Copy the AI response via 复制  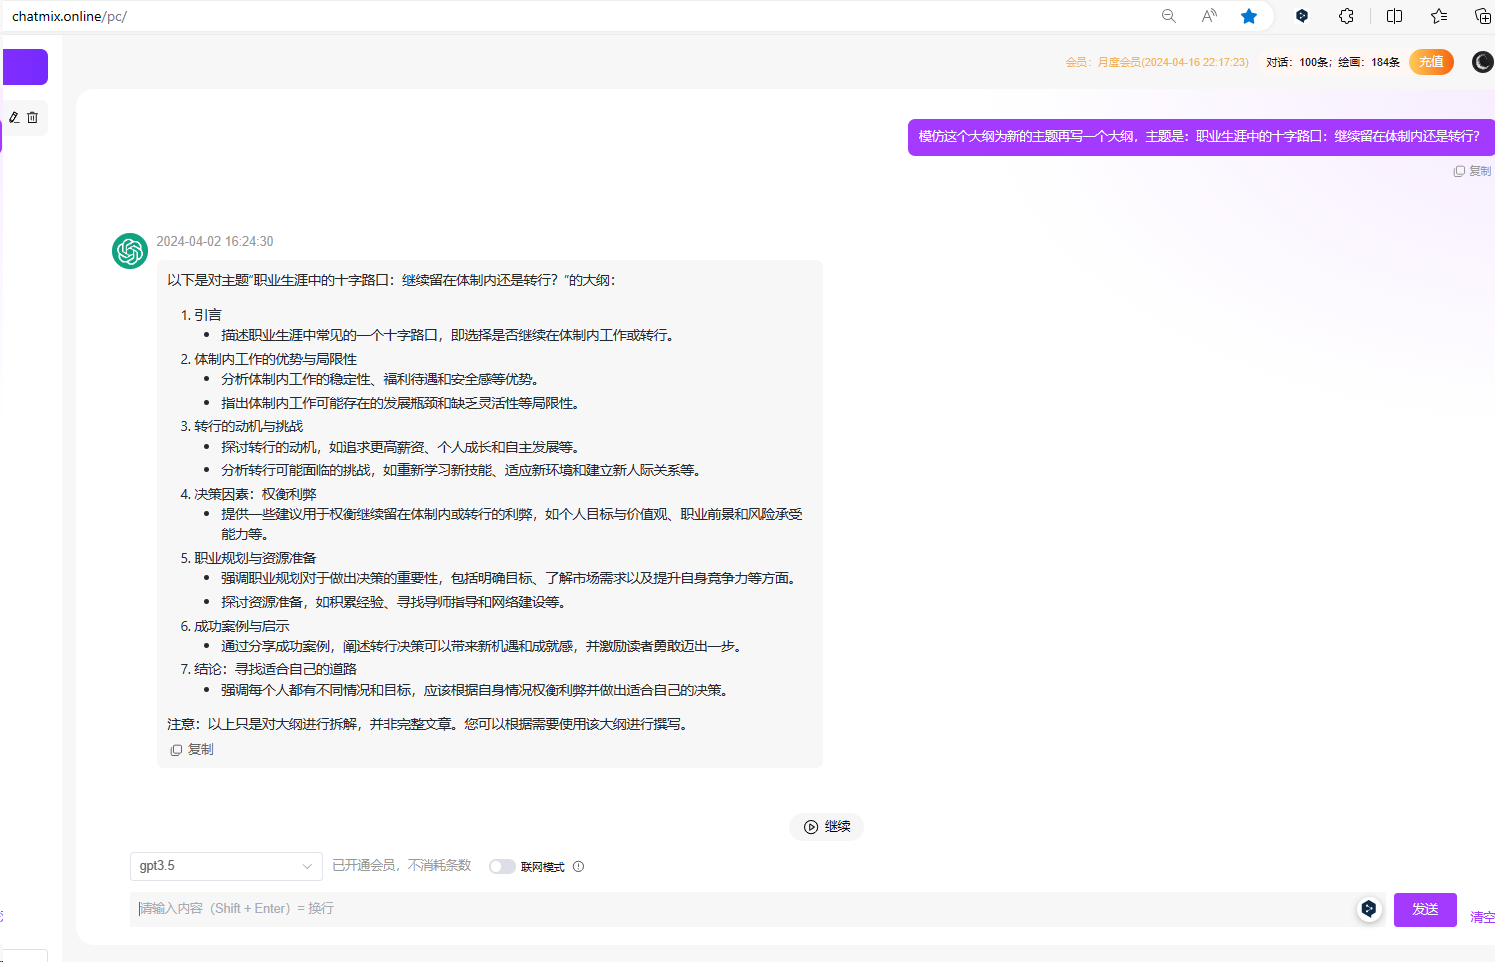coord(192,749)
